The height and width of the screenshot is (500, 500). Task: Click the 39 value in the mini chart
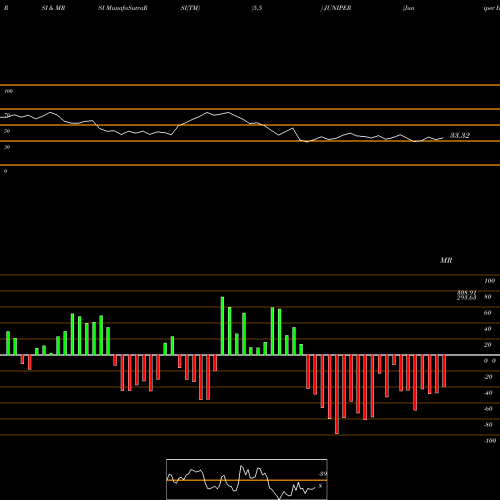pyautogui.click(x=323, y=474)
